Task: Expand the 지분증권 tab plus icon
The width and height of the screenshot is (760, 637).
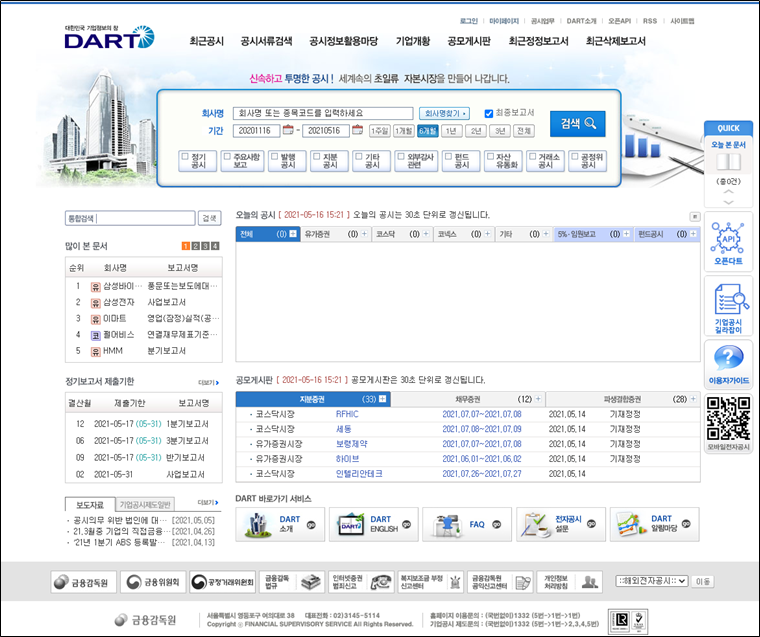Action: click(382, 398)
